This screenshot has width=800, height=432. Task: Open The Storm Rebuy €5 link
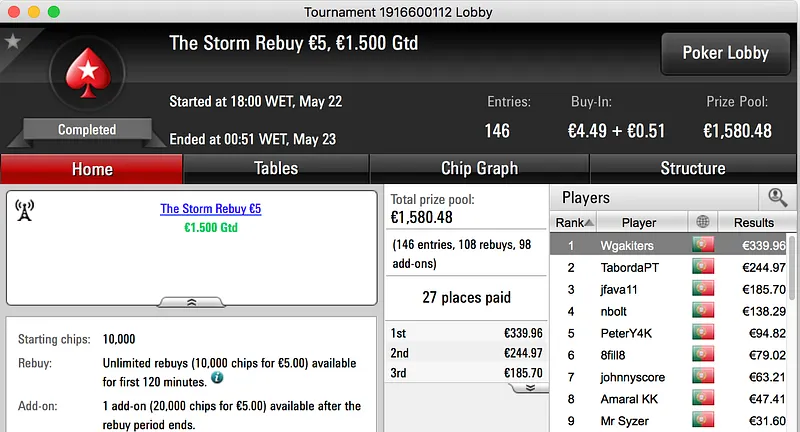210,209
